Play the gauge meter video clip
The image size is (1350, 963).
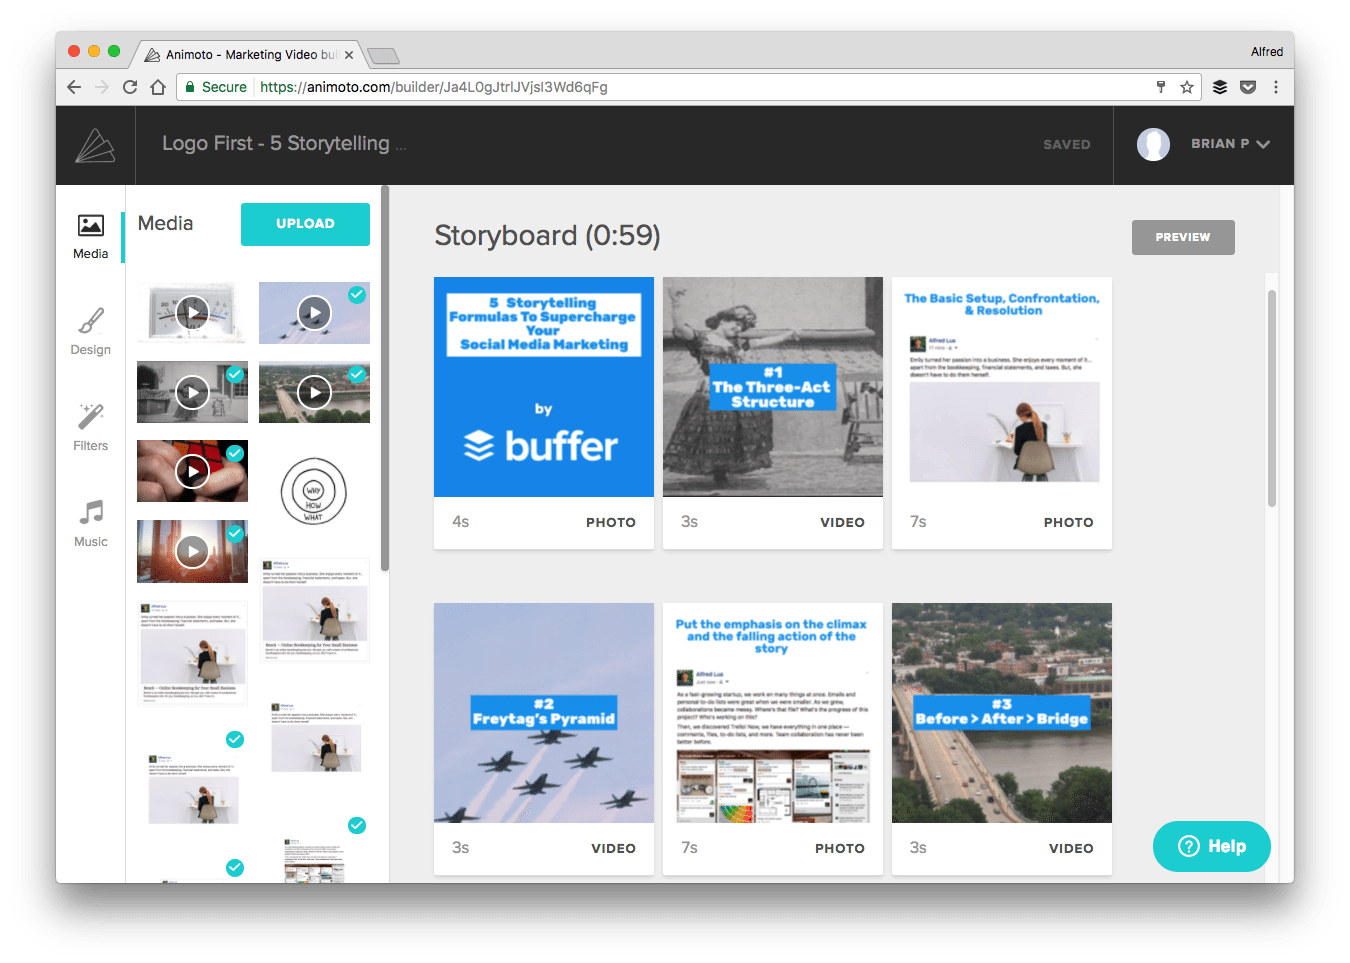click(x=192, y=313)
